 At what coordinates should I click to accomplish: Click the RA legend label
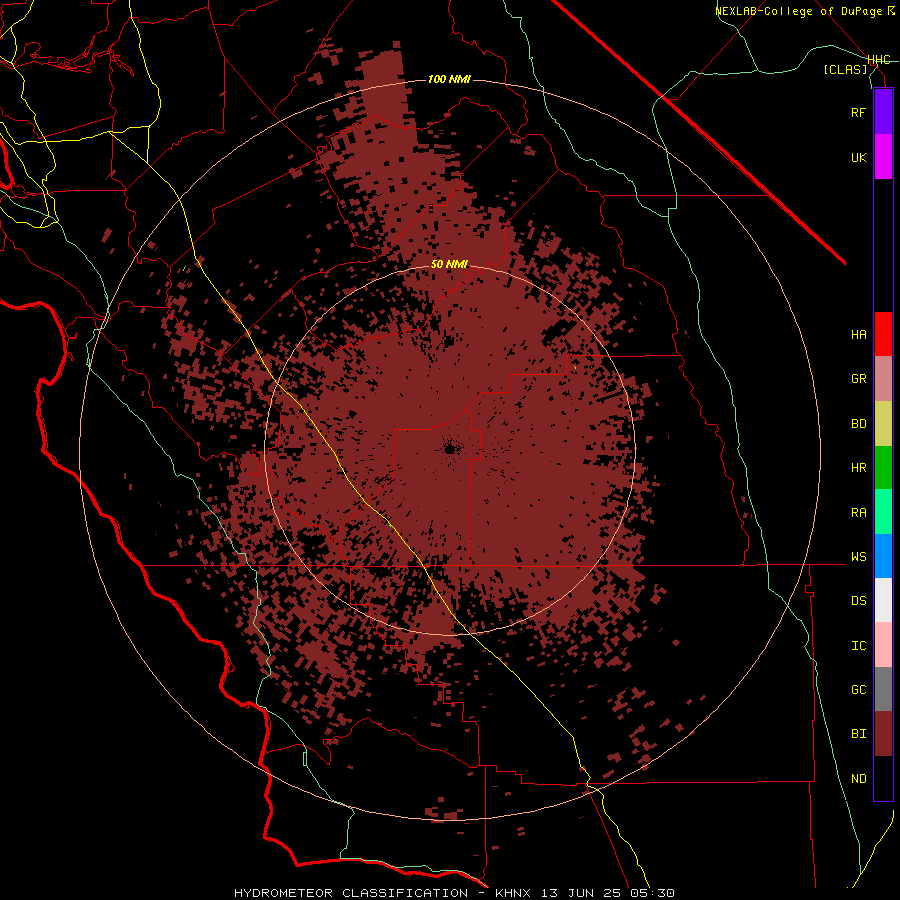point(858,513)
